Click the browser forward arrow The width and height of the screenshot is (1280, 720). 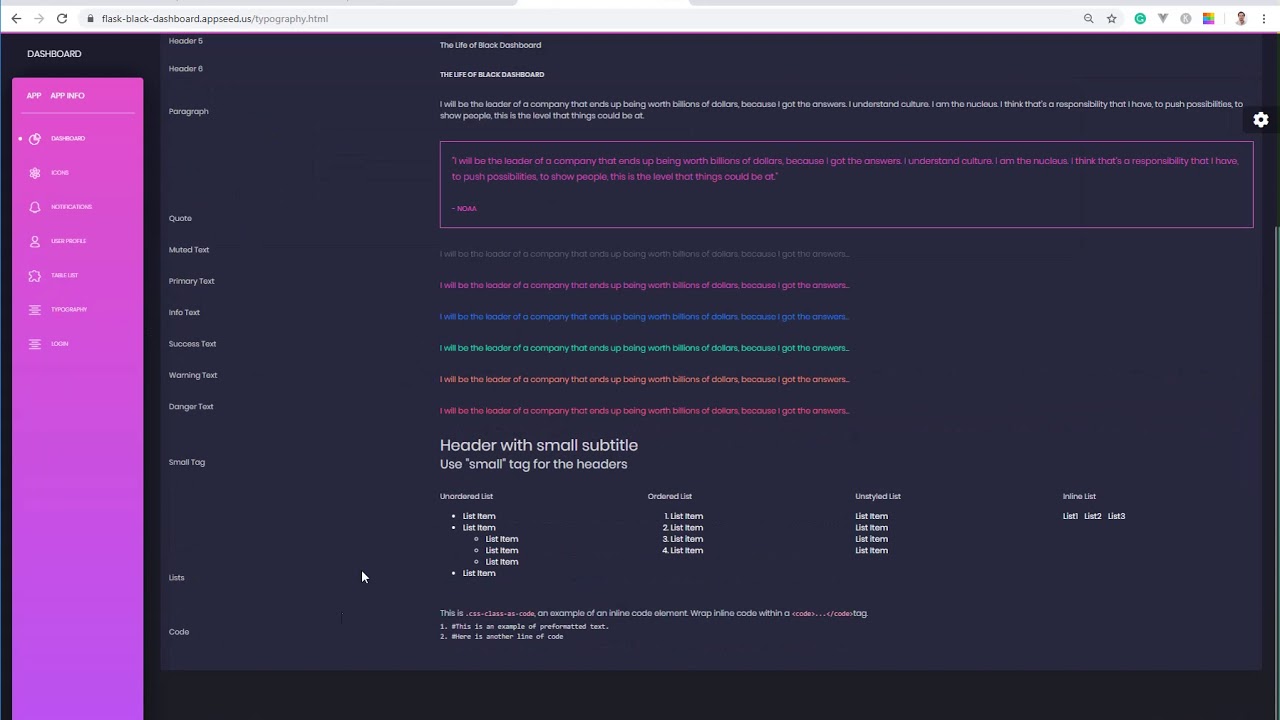[x=39, y=18]
